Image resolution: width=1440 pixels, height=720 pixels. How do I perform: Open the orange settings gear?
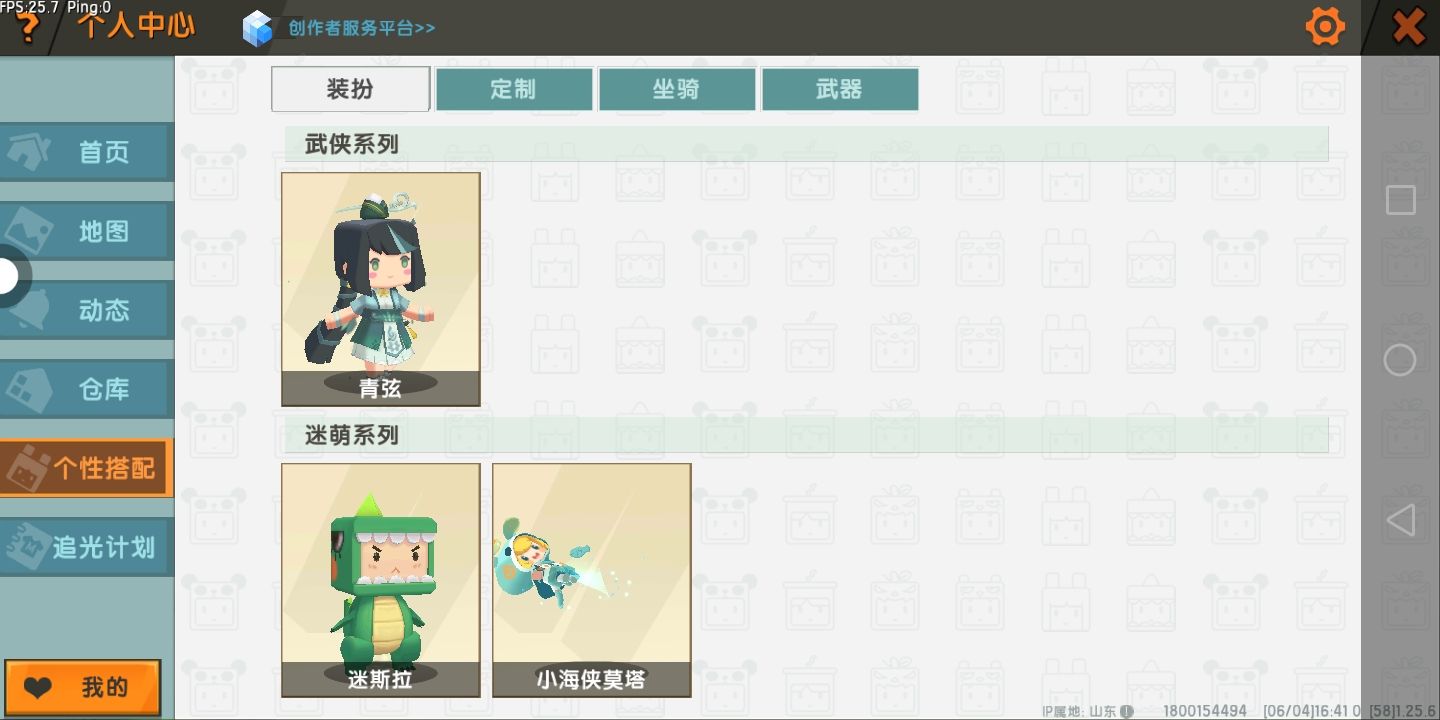[1325, 26]
